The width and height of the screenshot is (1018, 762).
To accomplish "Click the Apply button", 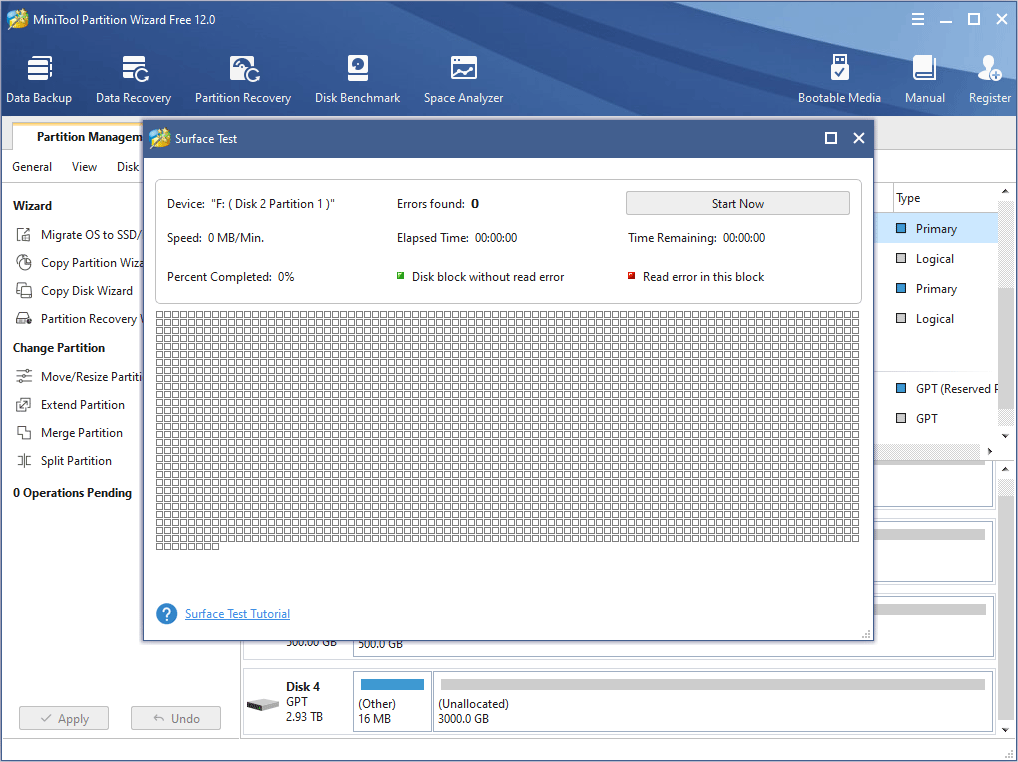I will pyautogui.click(x=64, y=719).
